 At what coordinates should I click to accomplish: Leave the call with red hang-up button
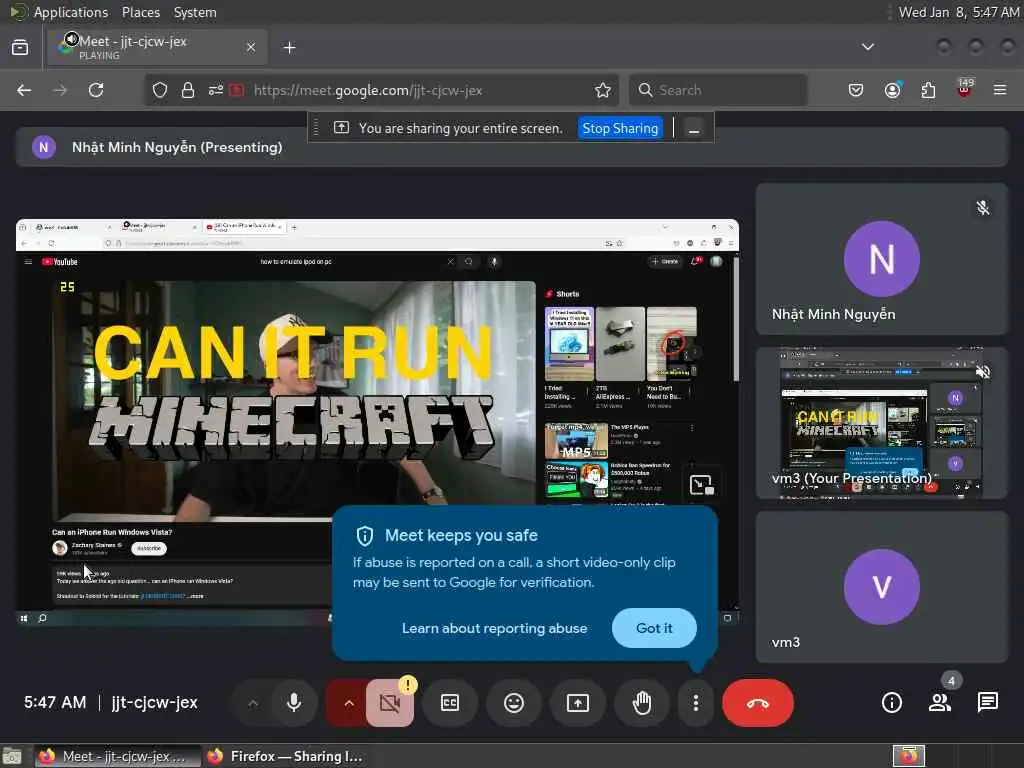[x=758, y=703]
